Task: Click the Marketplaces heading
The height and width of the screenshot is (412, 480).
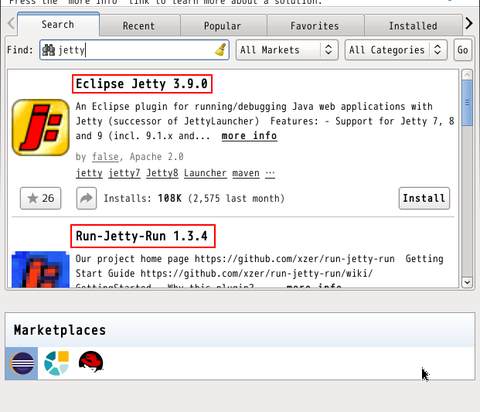Action: [x=60, y=330]
